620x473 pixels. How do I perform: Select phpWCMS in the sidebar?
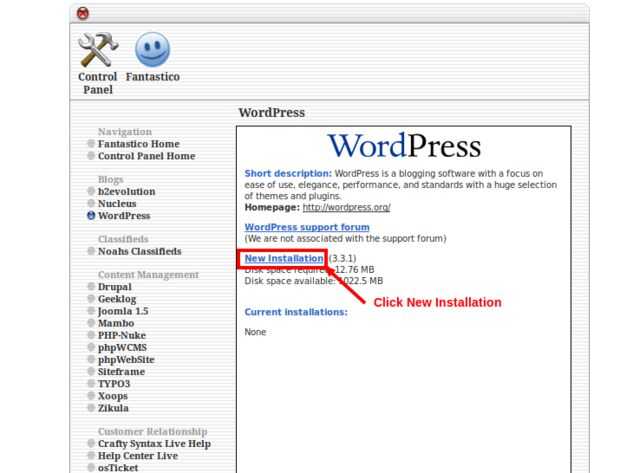click(122, 348)
